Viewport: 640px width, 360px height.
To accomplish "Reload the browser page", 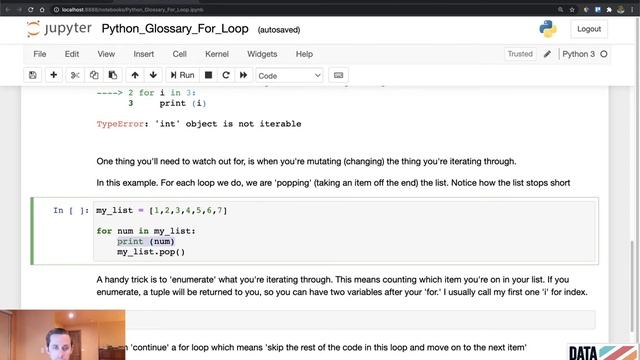I will pos(31,9).
